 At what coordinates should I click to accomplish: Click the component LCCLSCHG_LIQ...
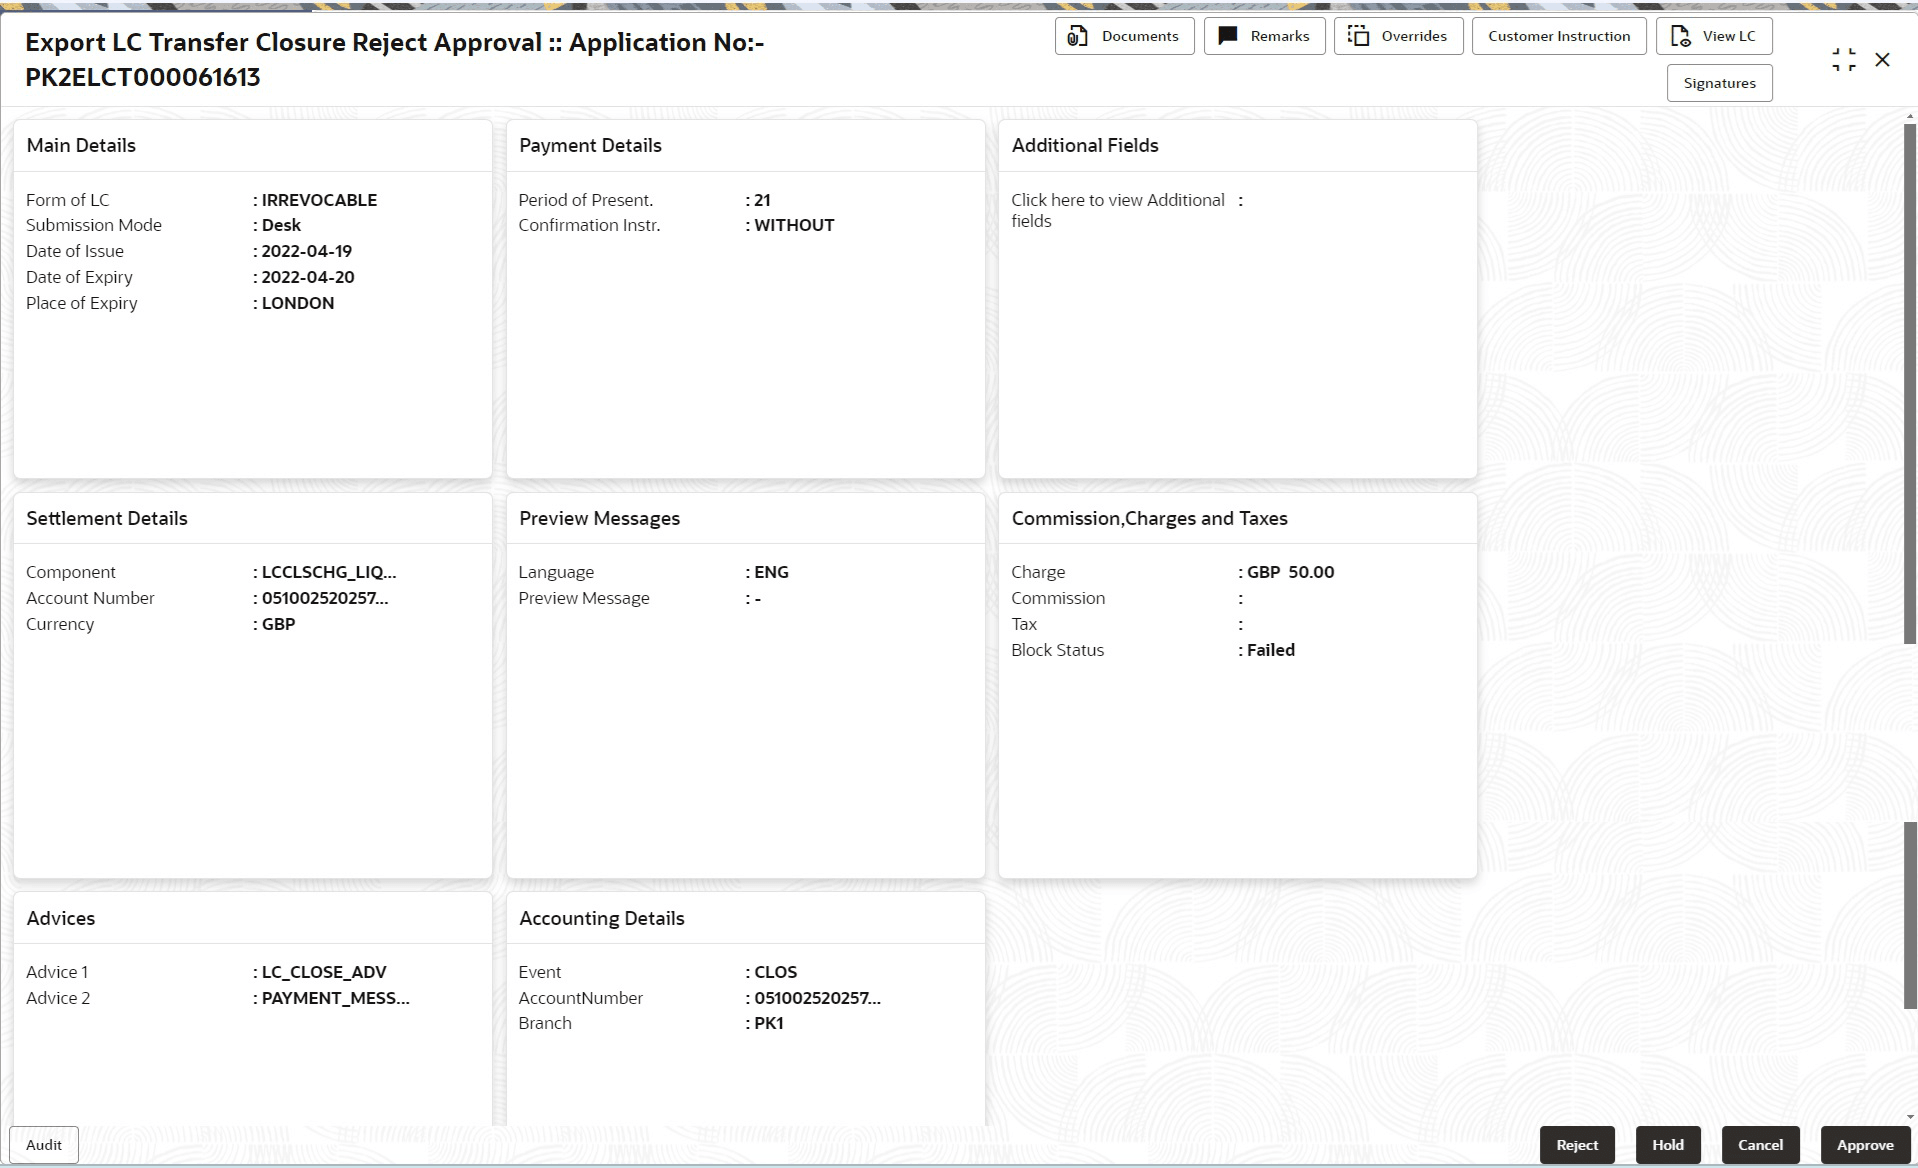point(329,572)
